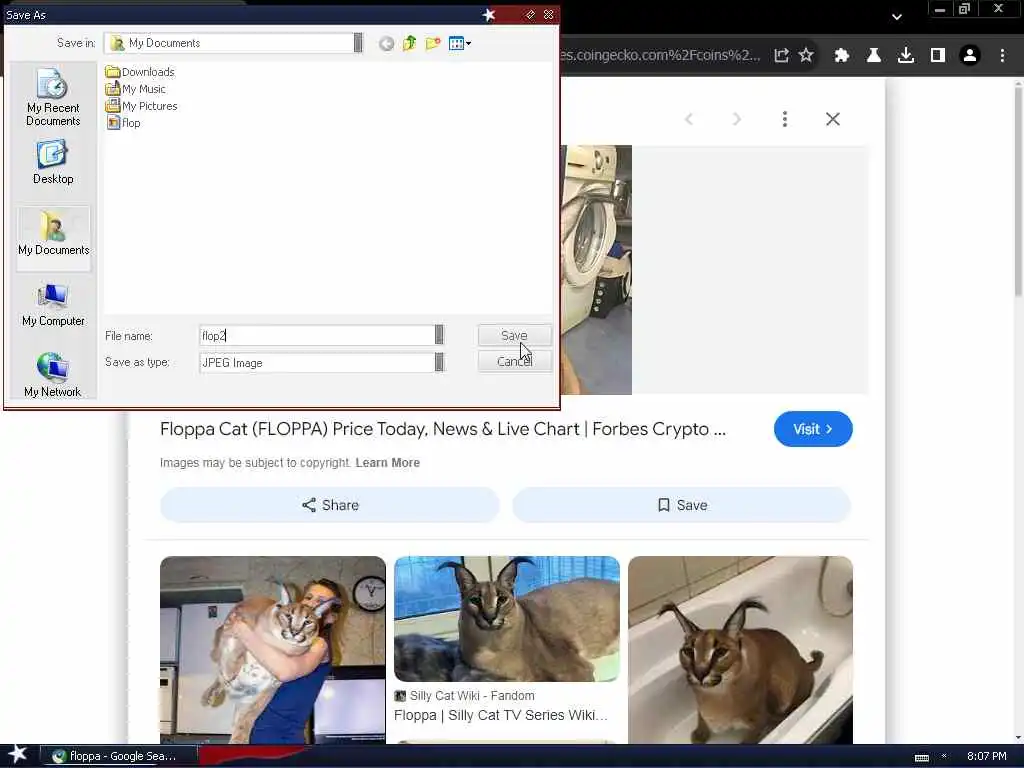Go up one folder level
The height and width of the screenshot is (768, 1024).
click(409, 44)
